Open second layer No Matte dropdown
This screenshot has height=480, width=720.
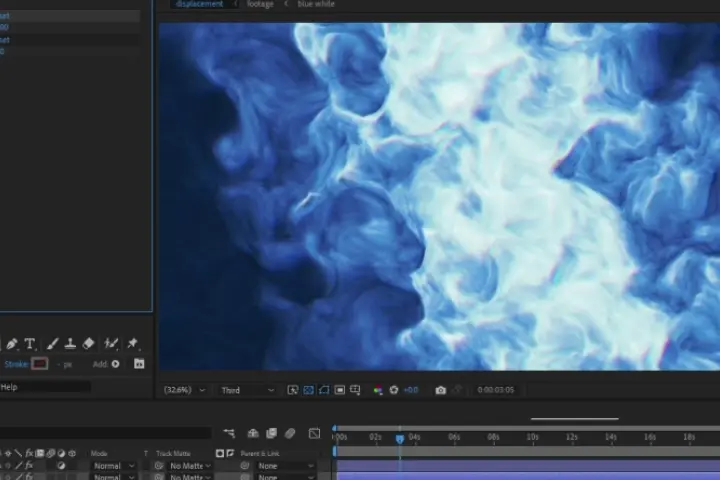(190, 476)
